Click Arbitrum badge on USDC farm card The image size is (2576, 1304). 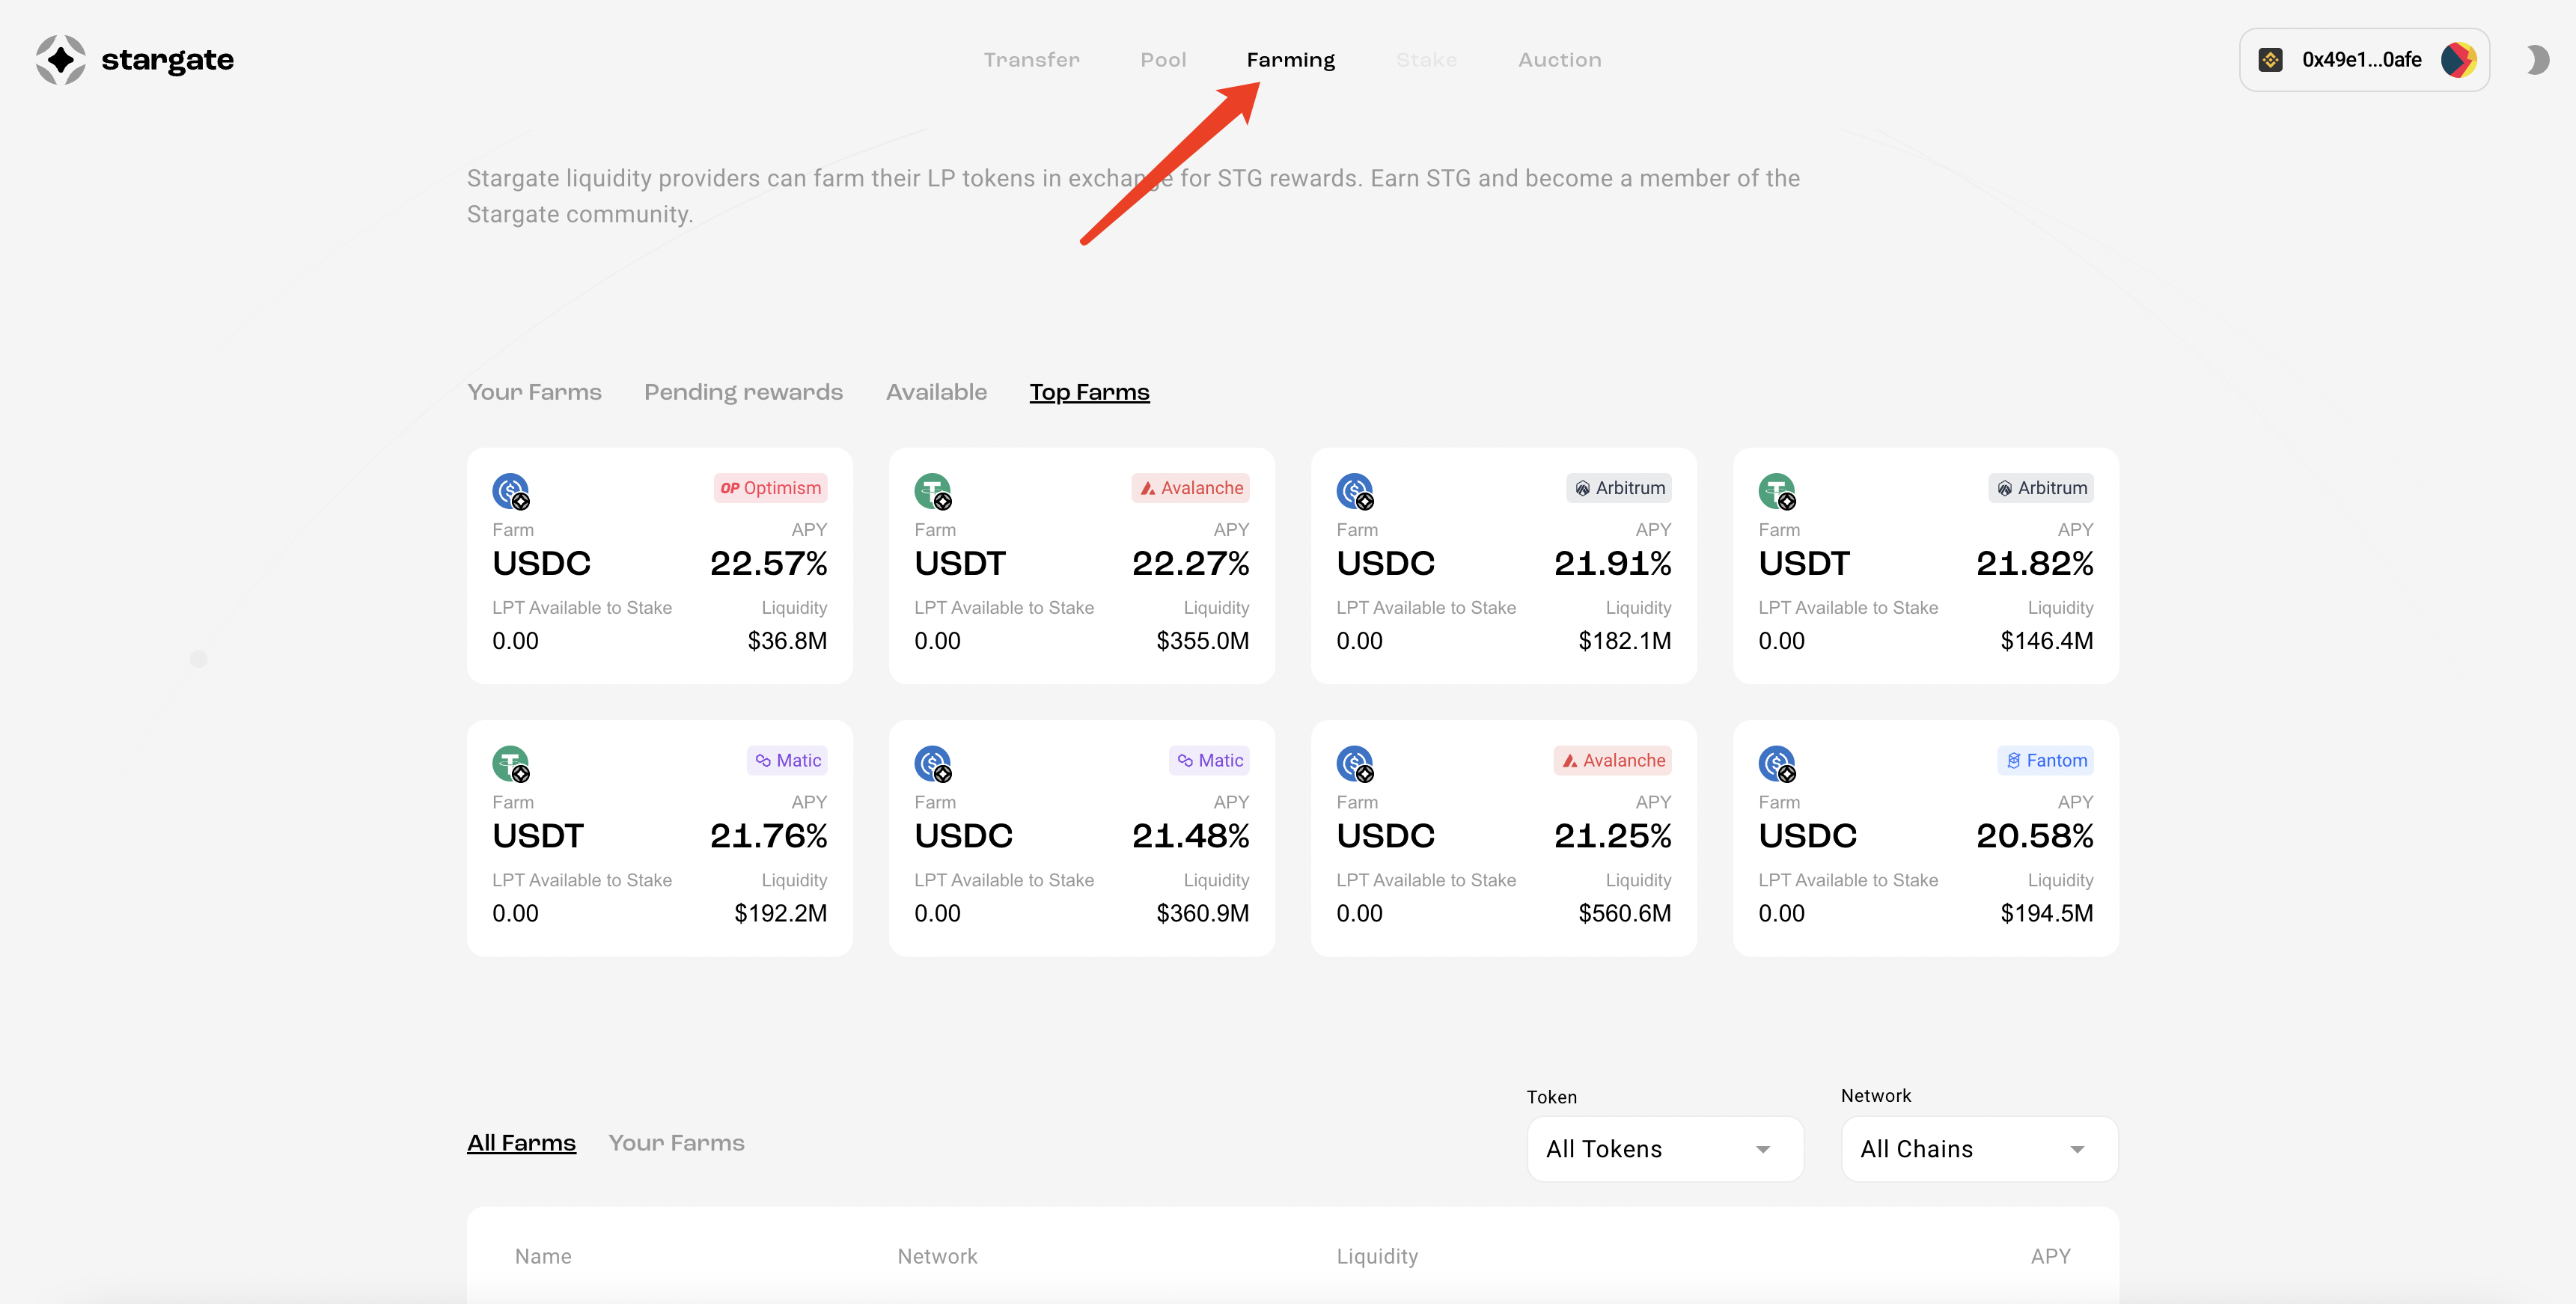[x=1619, y=488]
